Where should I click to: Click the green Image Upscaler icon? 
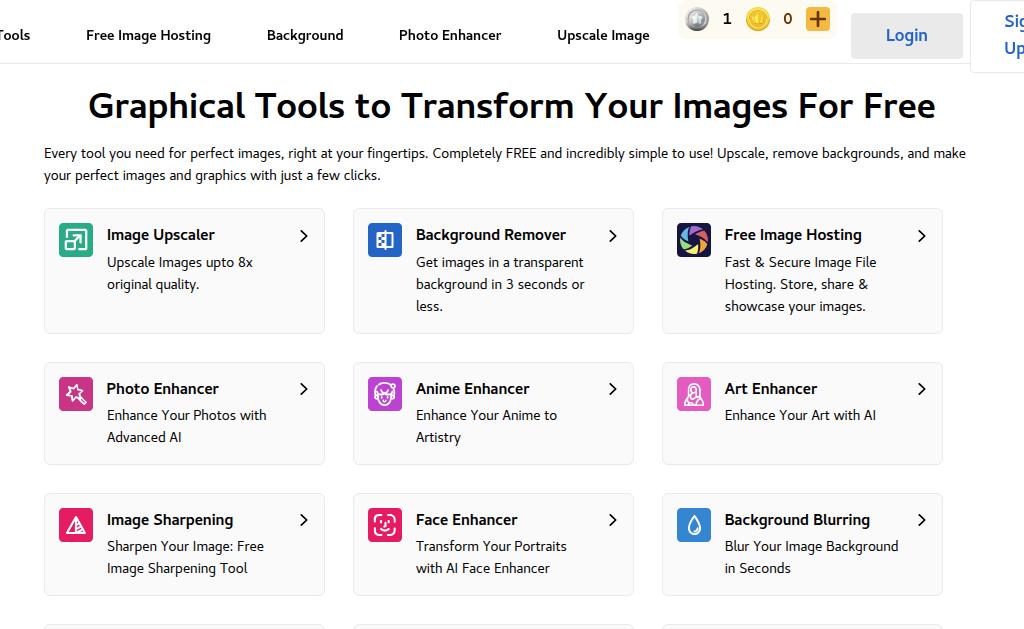point(76,240)
